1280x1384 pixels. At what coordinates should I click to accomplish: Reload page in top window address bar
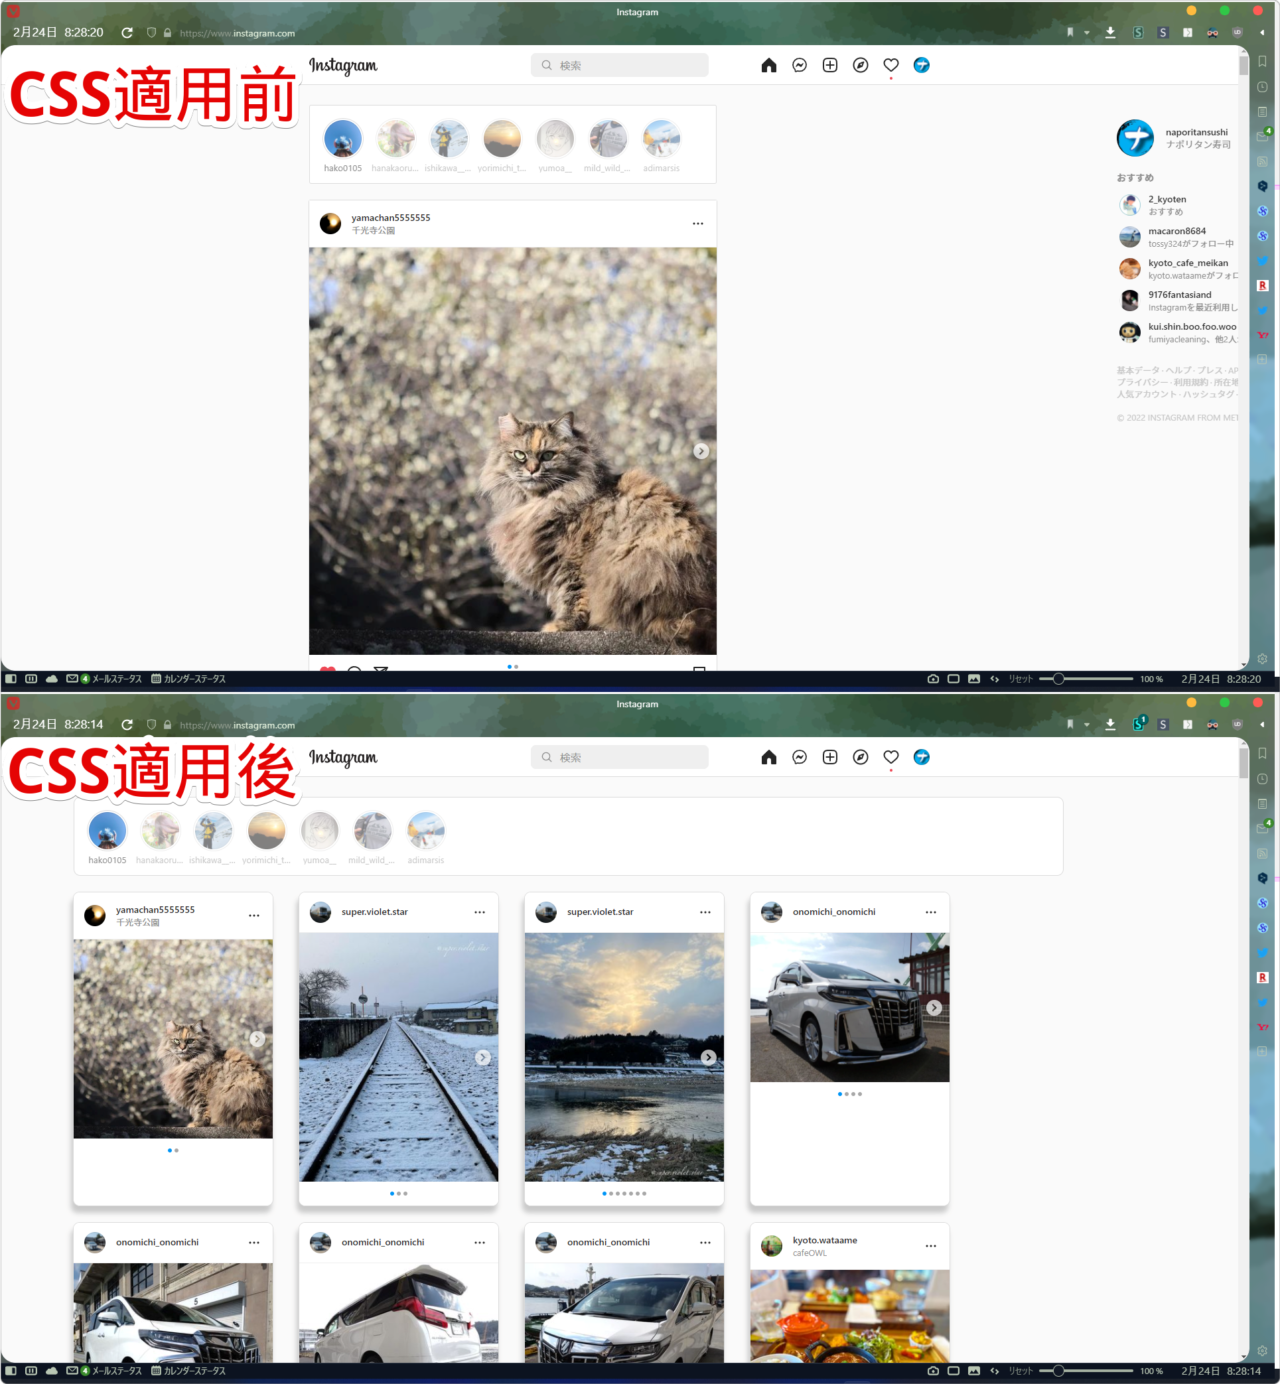(x=127, y=33)
